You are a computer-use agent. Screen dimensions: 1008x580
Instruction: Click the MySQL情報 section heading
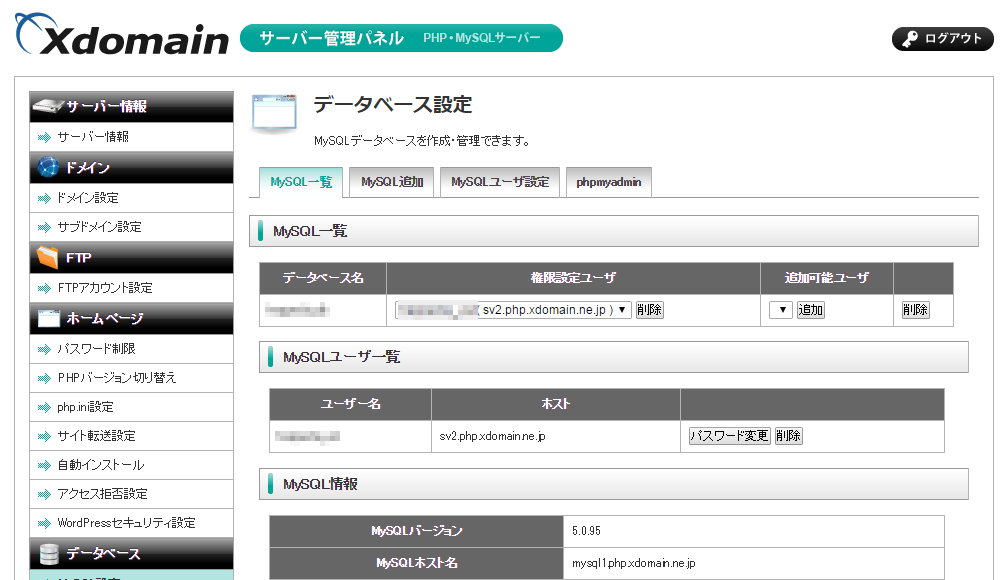[614, 484]
